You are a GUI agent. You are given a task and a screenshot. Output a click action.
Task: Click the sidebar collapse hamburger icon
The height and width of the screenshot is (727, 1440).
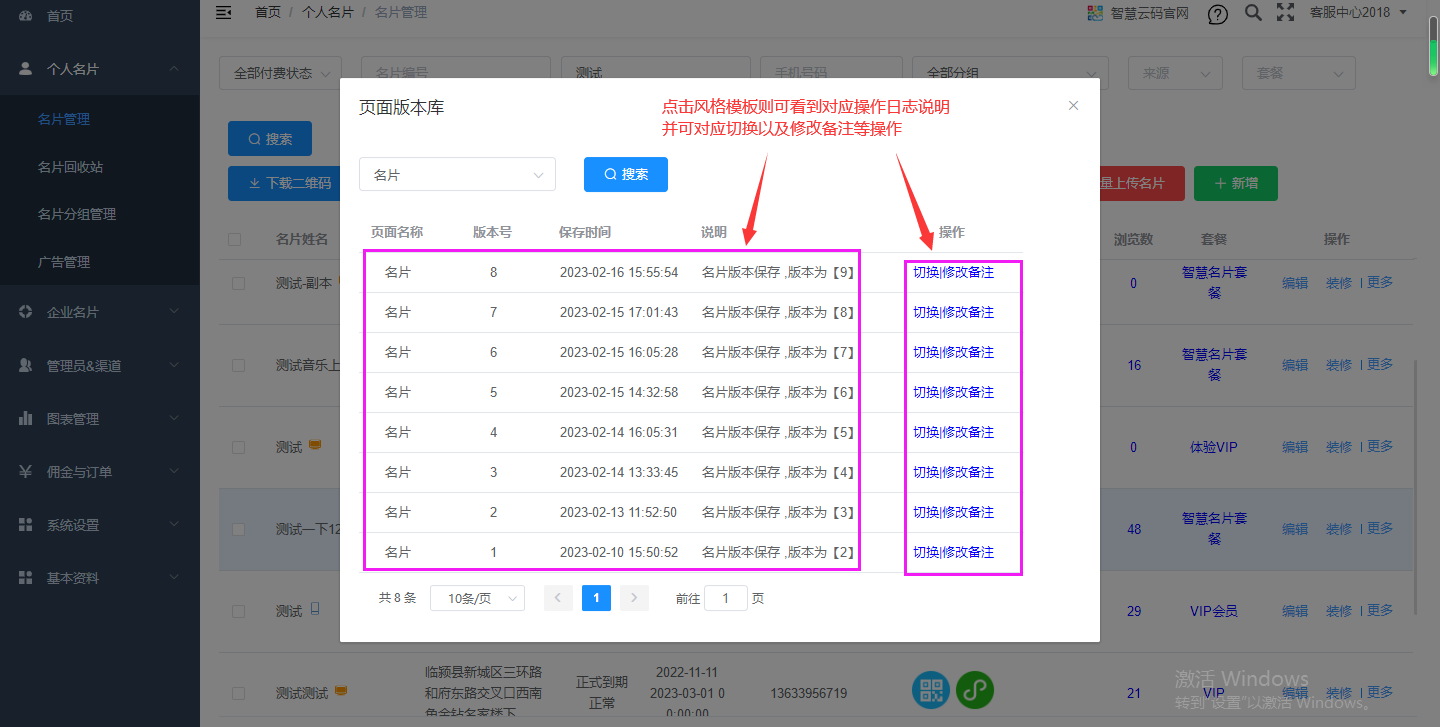tap(224, 12)
